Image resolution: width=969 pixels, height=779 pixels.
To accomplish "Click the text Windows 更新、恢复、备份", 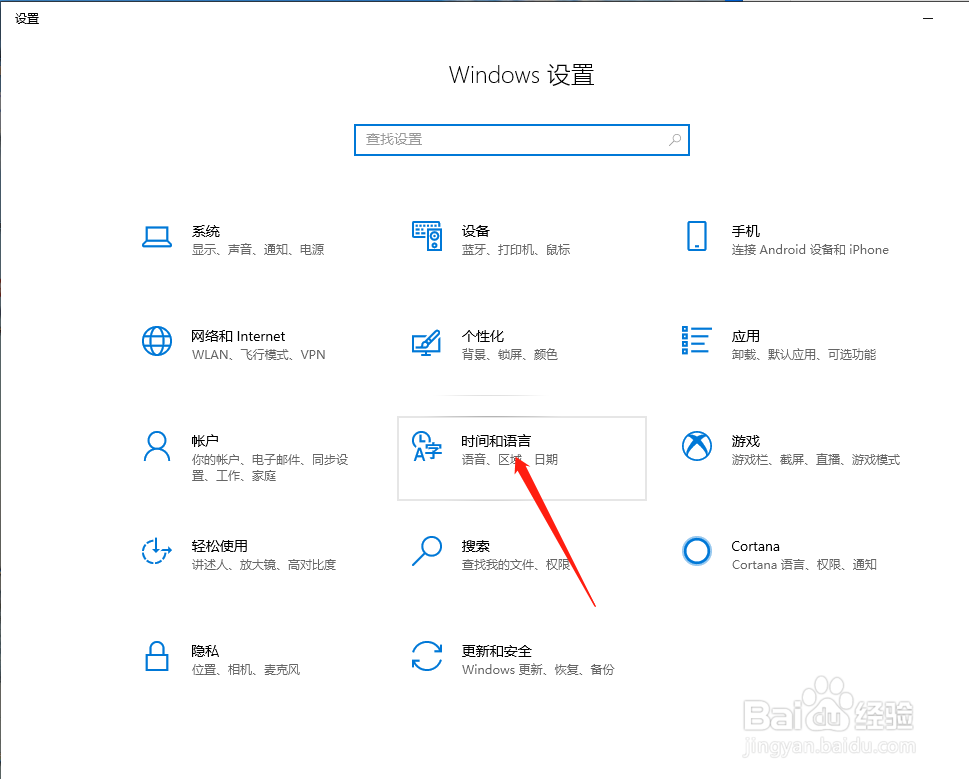I will (x=538, y=670).
